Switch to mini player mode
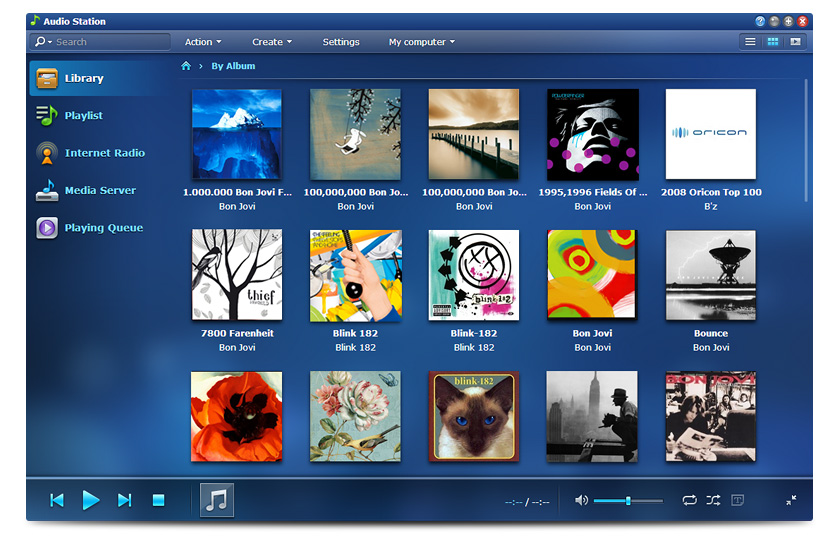Image resolution: width=837 pixels, height=540 pixels. (791, 500)
